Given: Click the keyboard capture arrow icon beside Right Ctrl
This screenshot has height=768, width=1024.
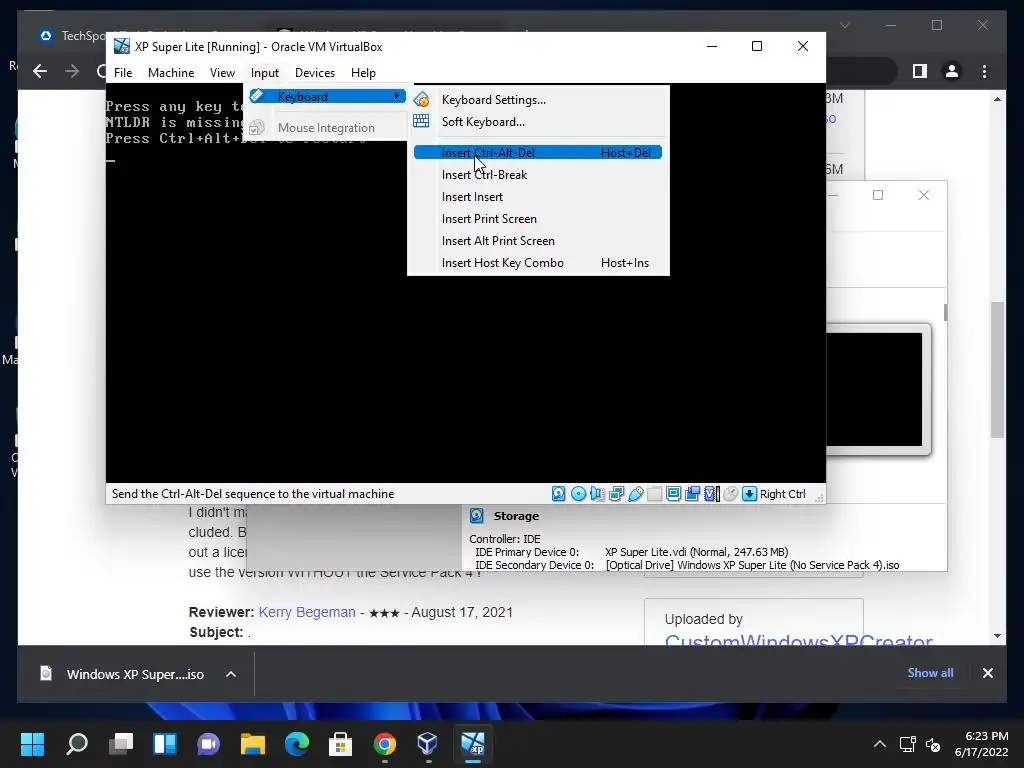Looking at the screenshot, I should (x=750, y=494).
